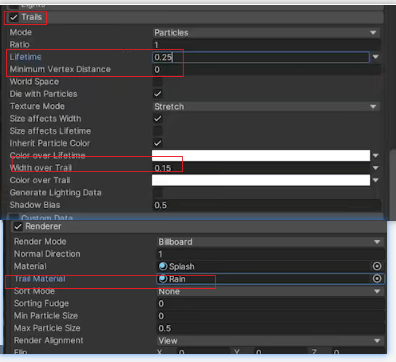
Task: Click the Shadow Bias field
Action: 266,205
